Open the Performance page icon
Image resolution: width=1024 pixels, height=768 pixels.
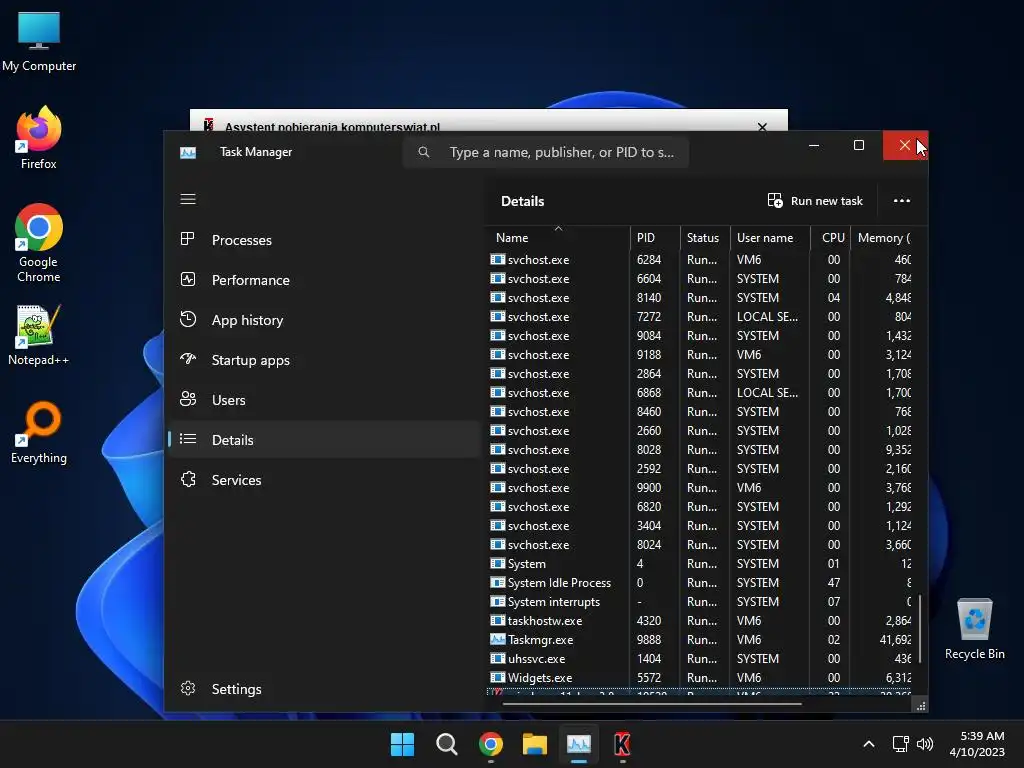click(x=187, y=280)
